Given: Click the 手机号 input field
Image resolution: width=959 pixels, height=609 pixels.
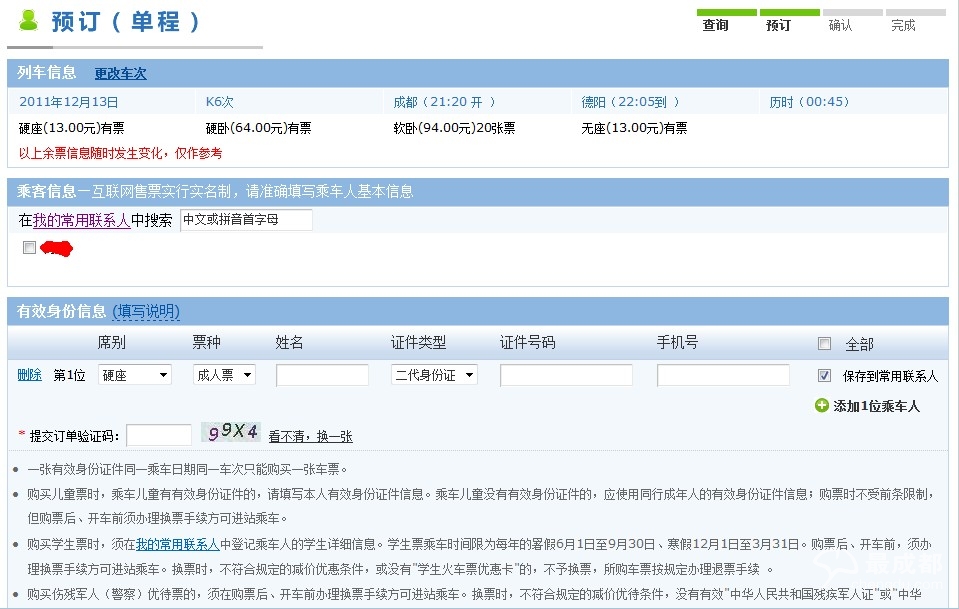Looking at the screenshot, I should pos(723,375).
